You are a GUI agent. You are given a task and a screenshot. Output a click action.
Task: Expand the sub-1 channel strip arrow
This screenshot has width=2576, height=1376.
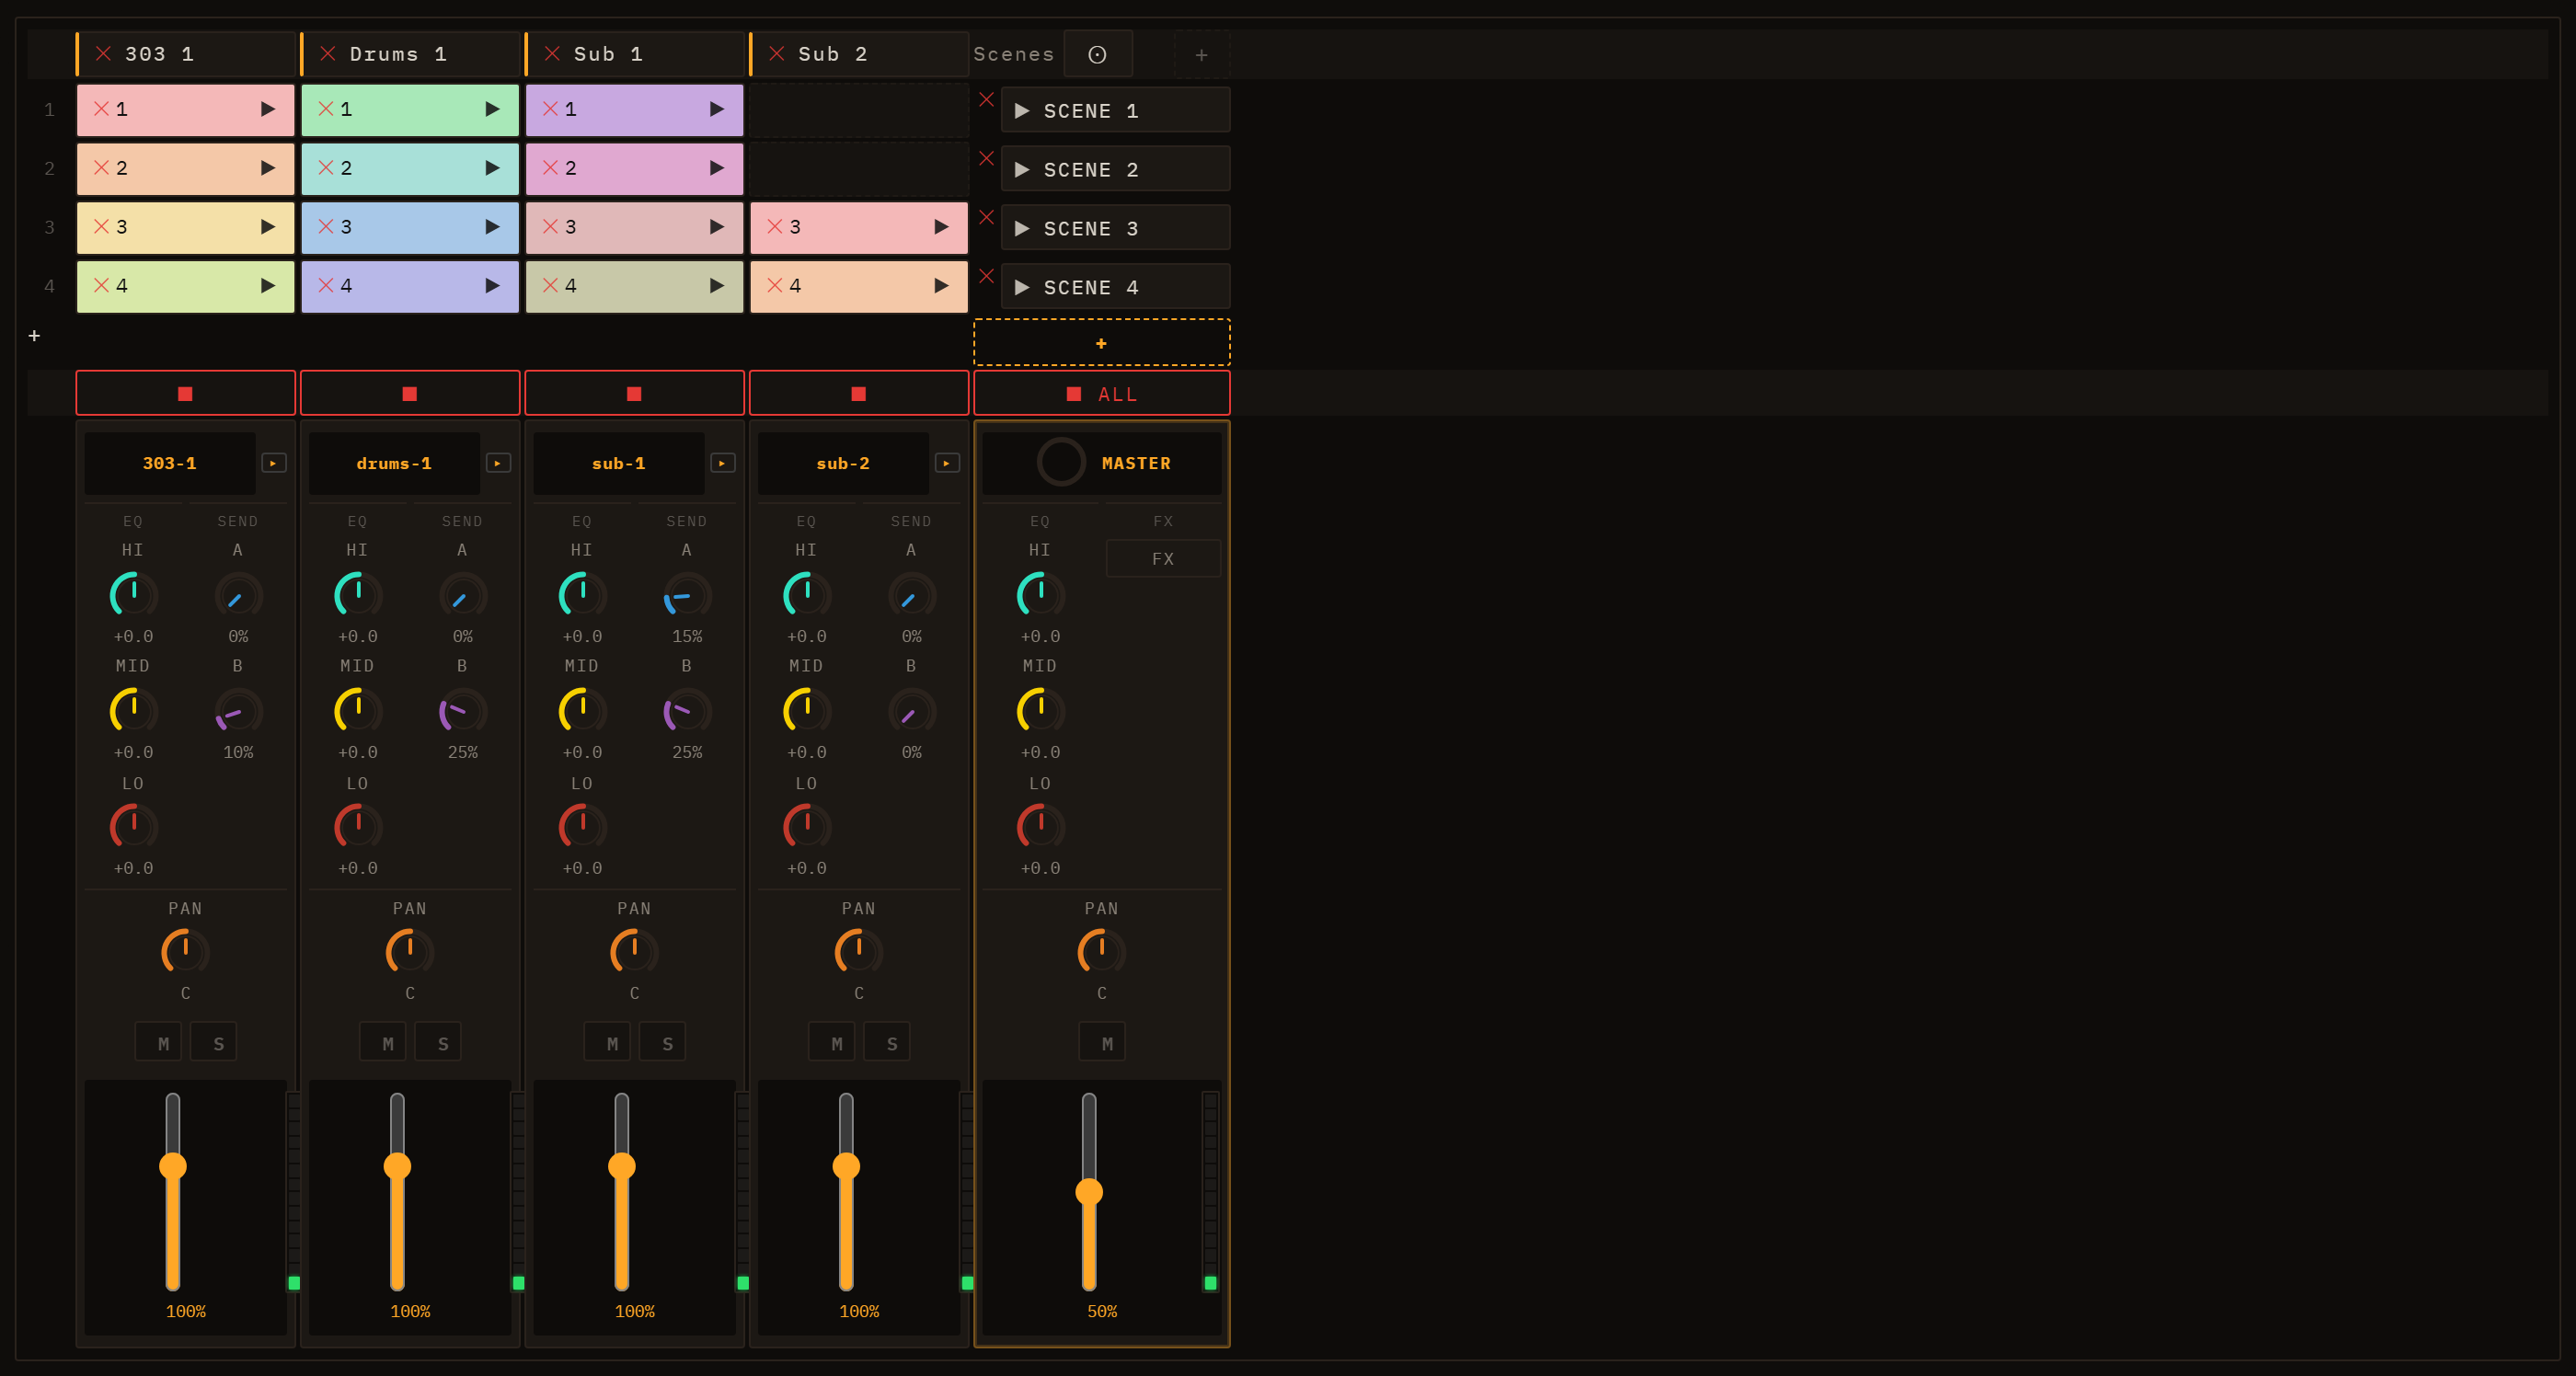point(723,463)
